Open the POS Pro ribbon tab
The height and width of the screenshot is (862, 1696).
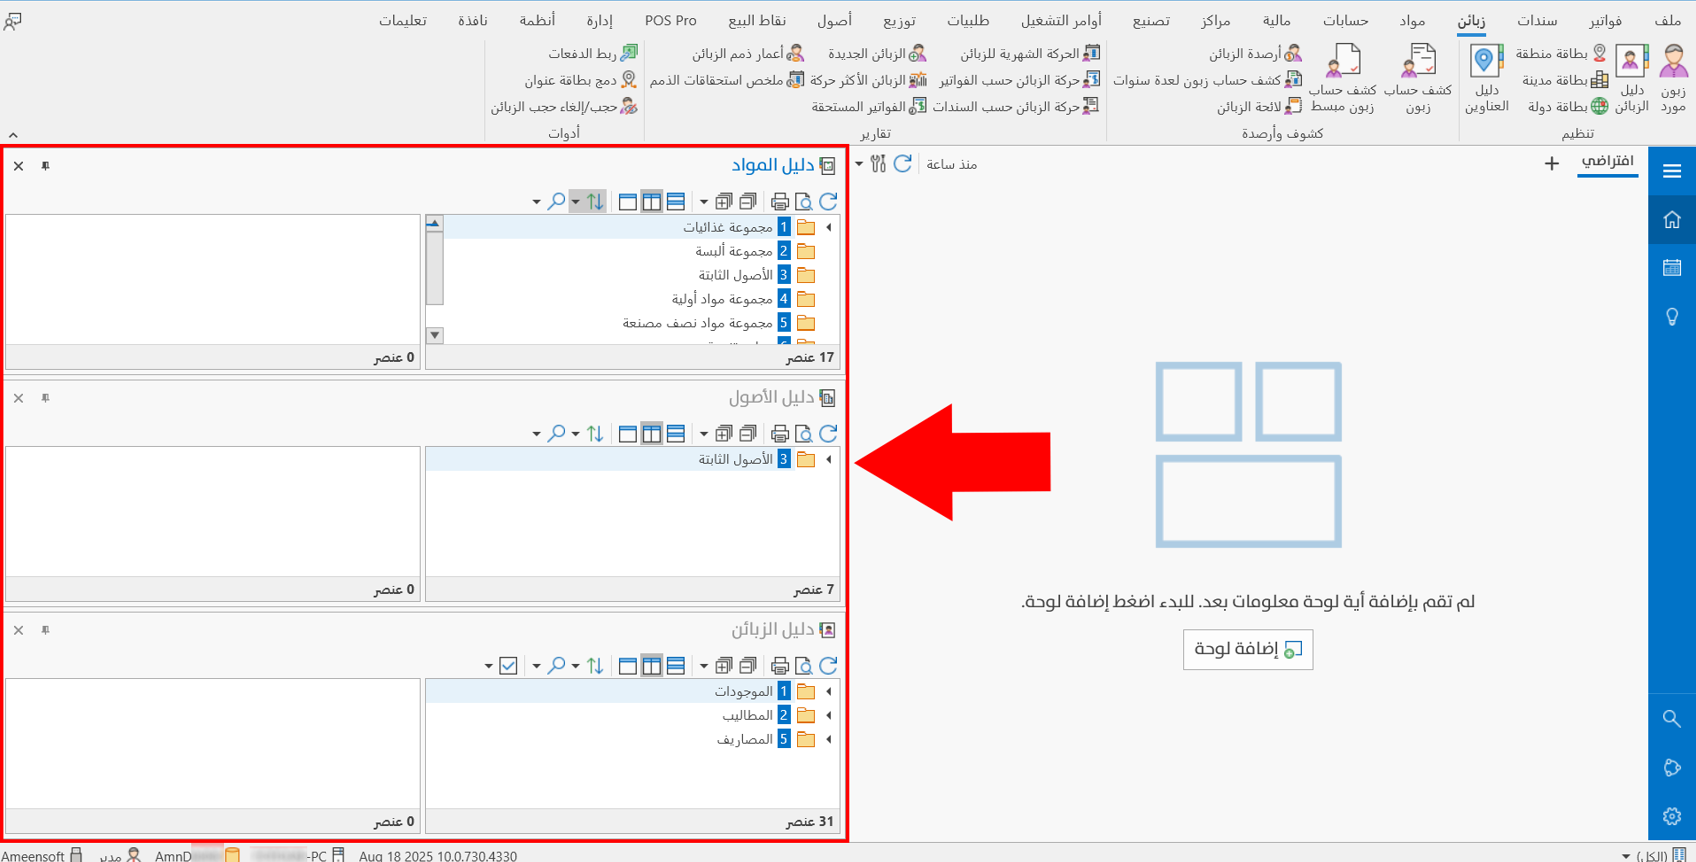[x=671, y=21]
